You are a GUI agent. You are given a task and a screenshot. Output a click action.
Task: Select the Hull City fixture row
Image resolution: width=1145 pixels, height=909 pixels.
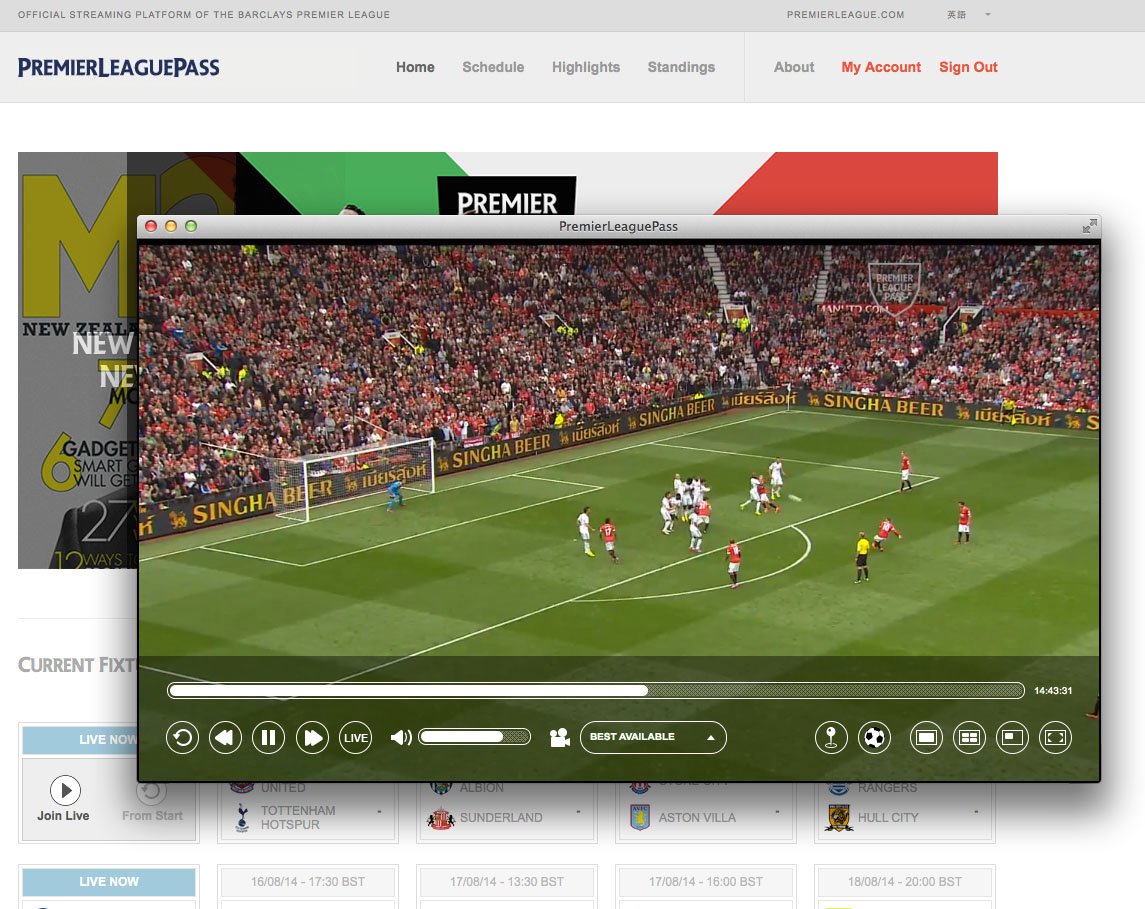905,818
